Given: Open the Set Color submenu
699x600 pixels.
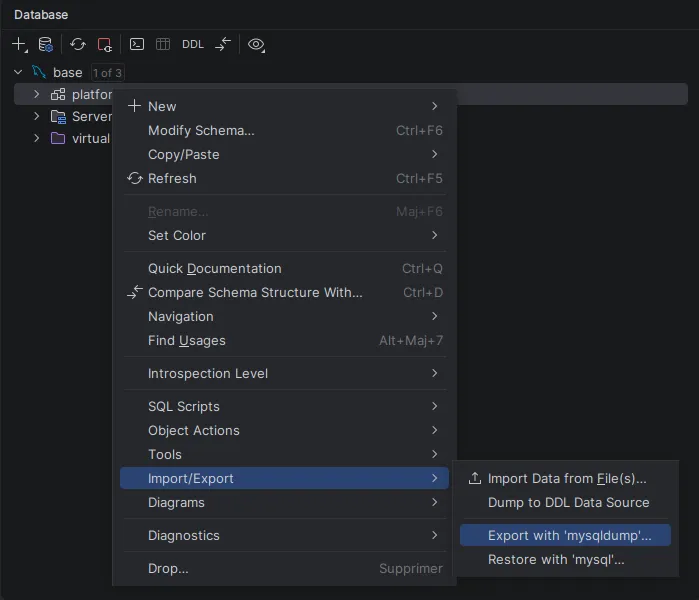Looking at the screenshot, I should pyautogui.click(x=284, y=235).
